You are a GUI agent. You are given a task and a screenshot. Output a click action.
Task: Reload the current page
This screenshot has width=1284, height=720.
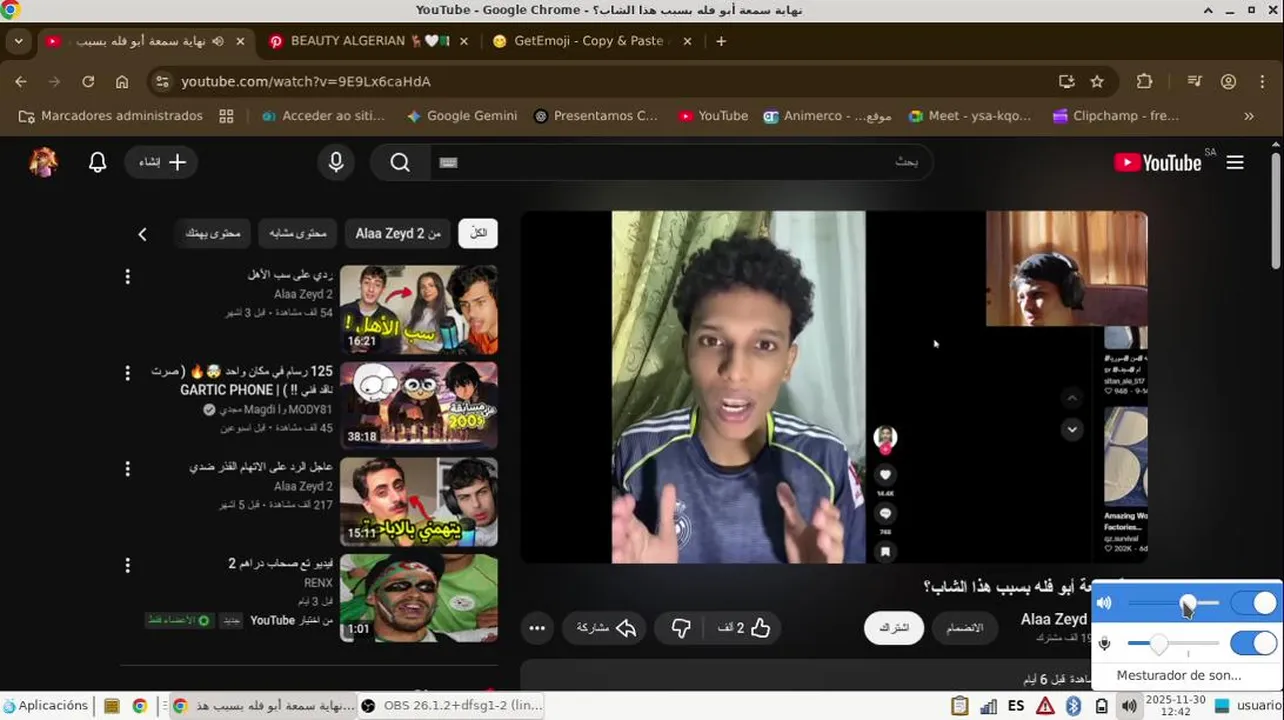pos(88,82)
